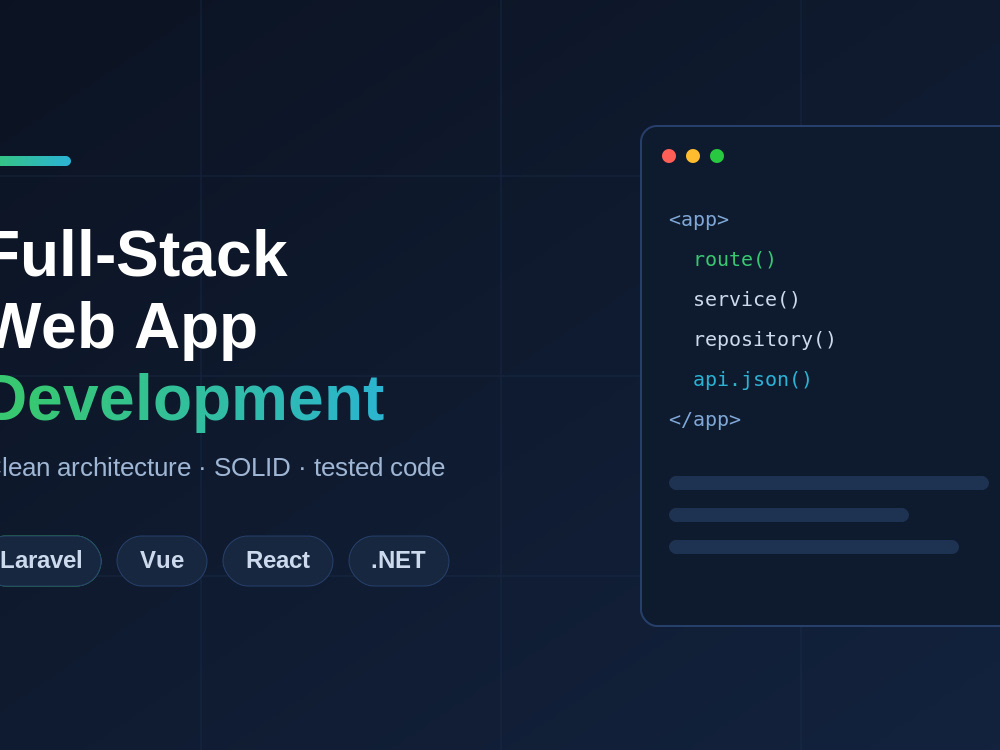Screen dimensions: 1000x750
Task: Select the Vue tag pill
Action: [162, 561]
